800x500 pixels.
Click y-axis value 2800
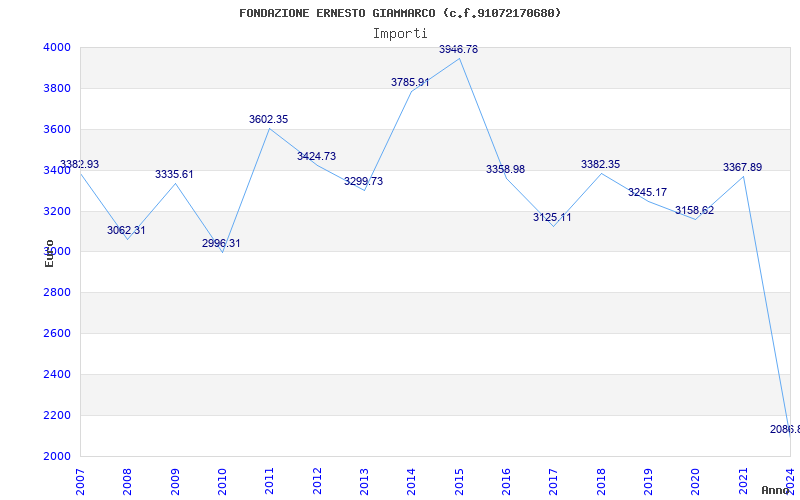(x=58, y=292)
